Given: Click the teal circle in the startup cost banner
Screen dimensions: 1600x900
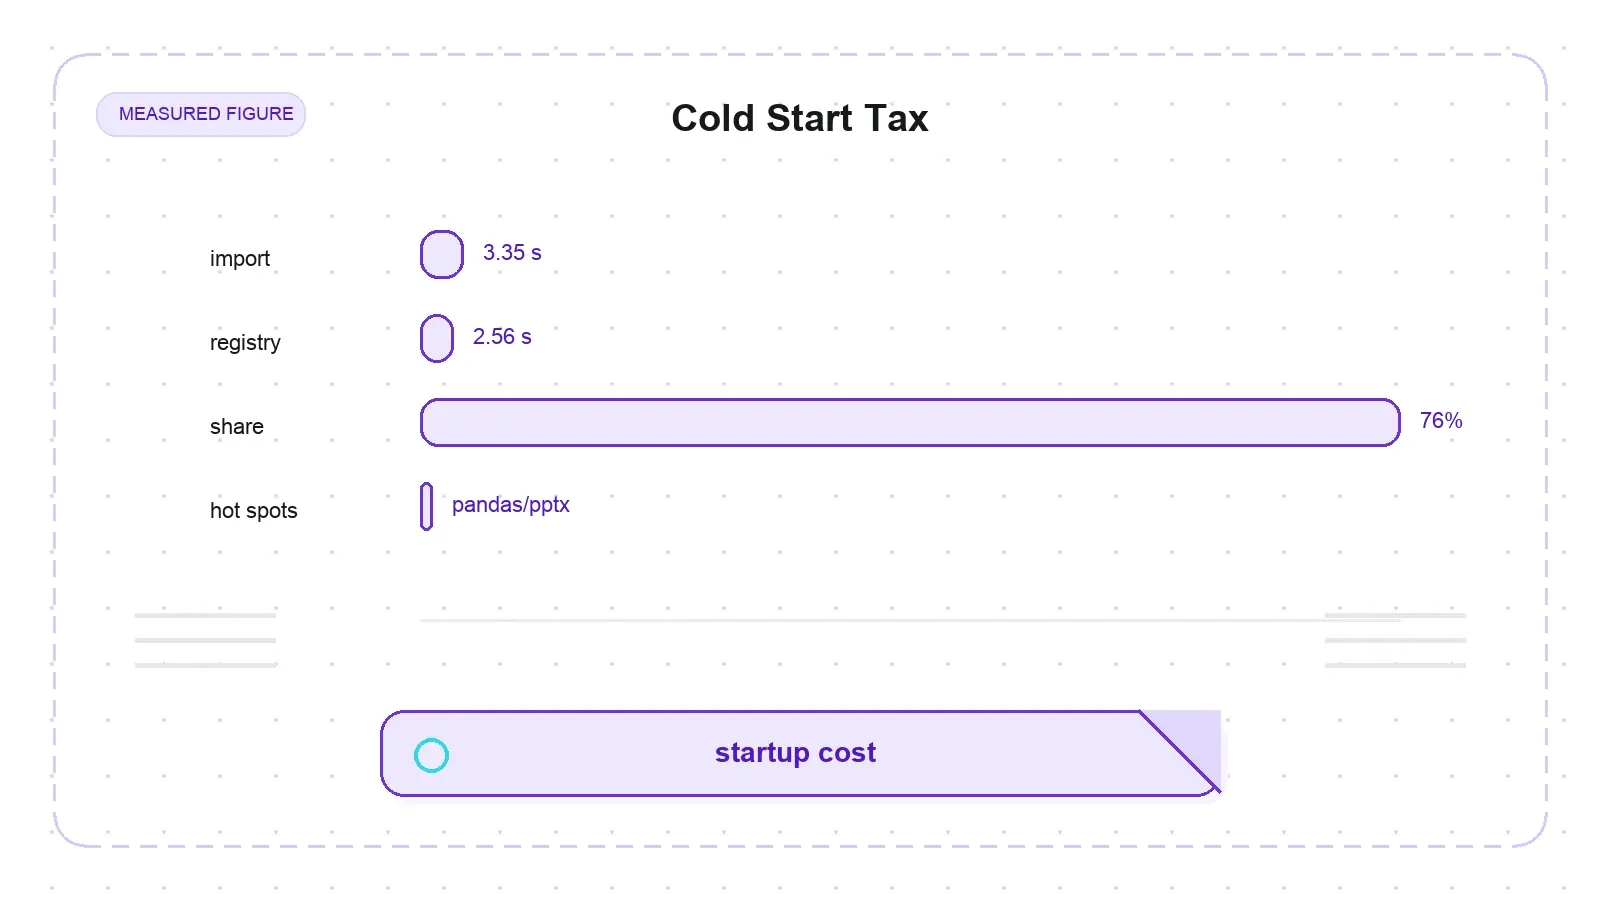Looking at the screenshot, I should click(x=431, y=755).
